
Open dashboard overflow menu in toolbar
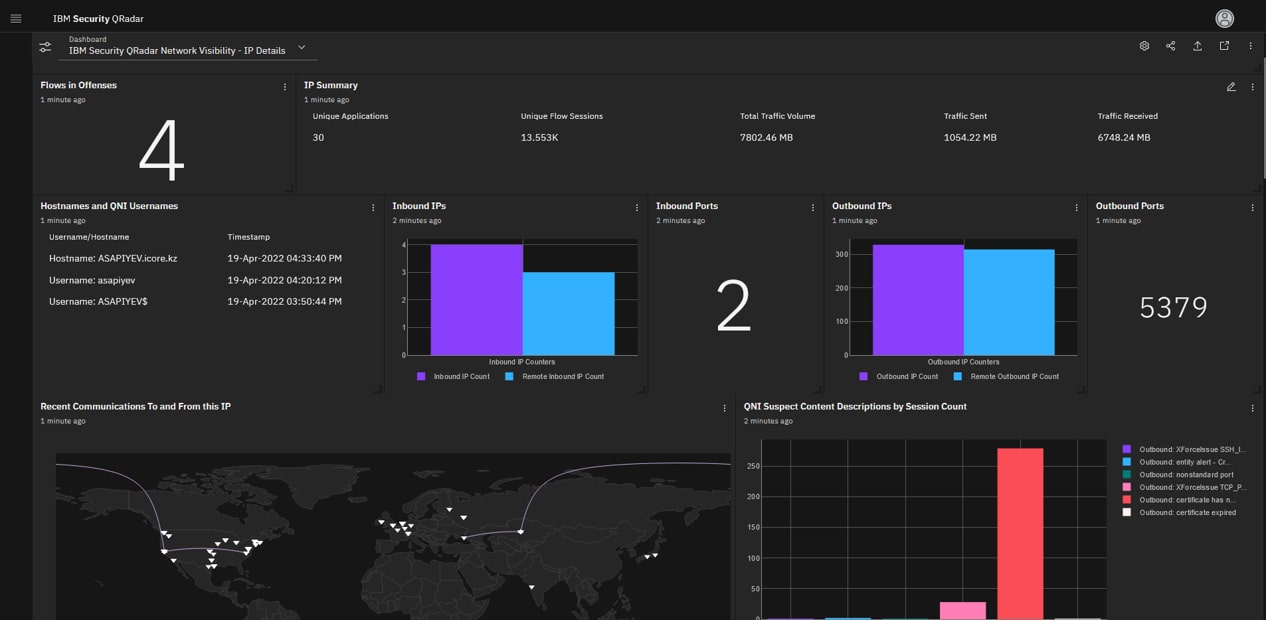(1250, 46)
